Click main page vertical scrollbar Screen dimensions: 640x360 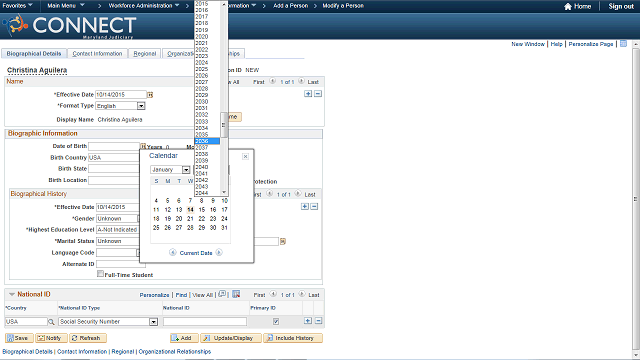636,199
